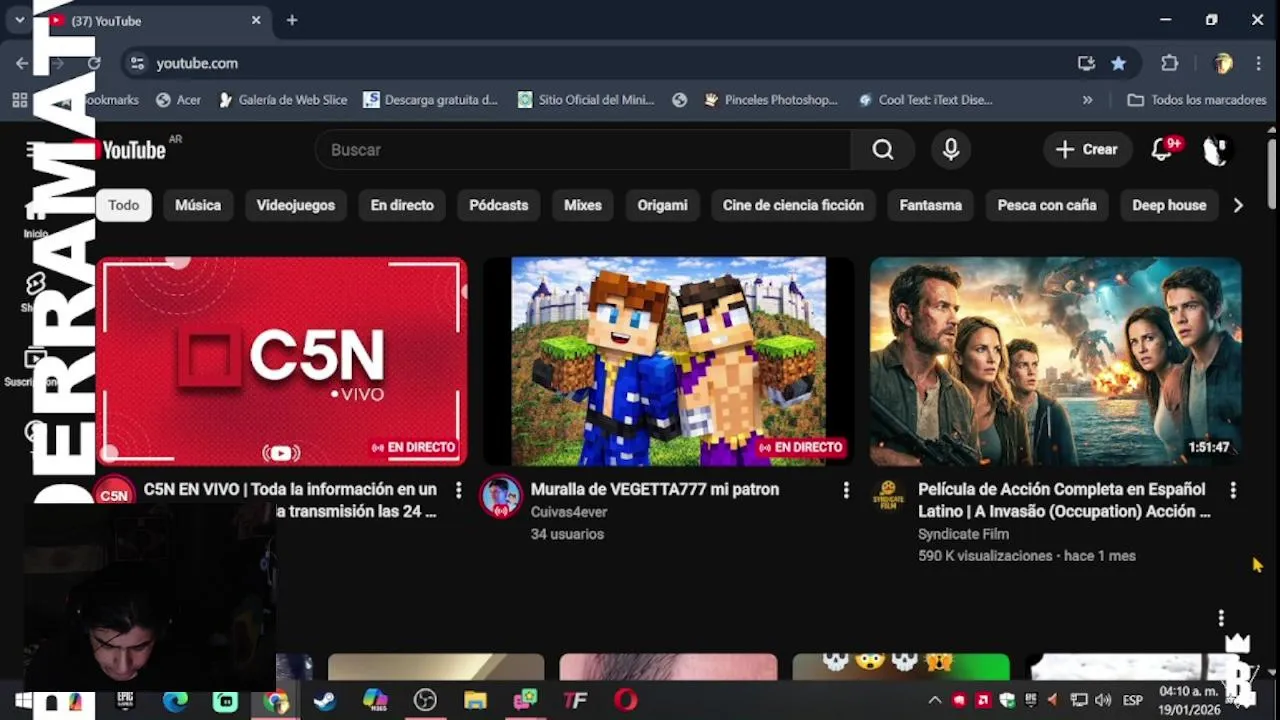Open Microsoft Edge from the taskbar

point(175,700)
